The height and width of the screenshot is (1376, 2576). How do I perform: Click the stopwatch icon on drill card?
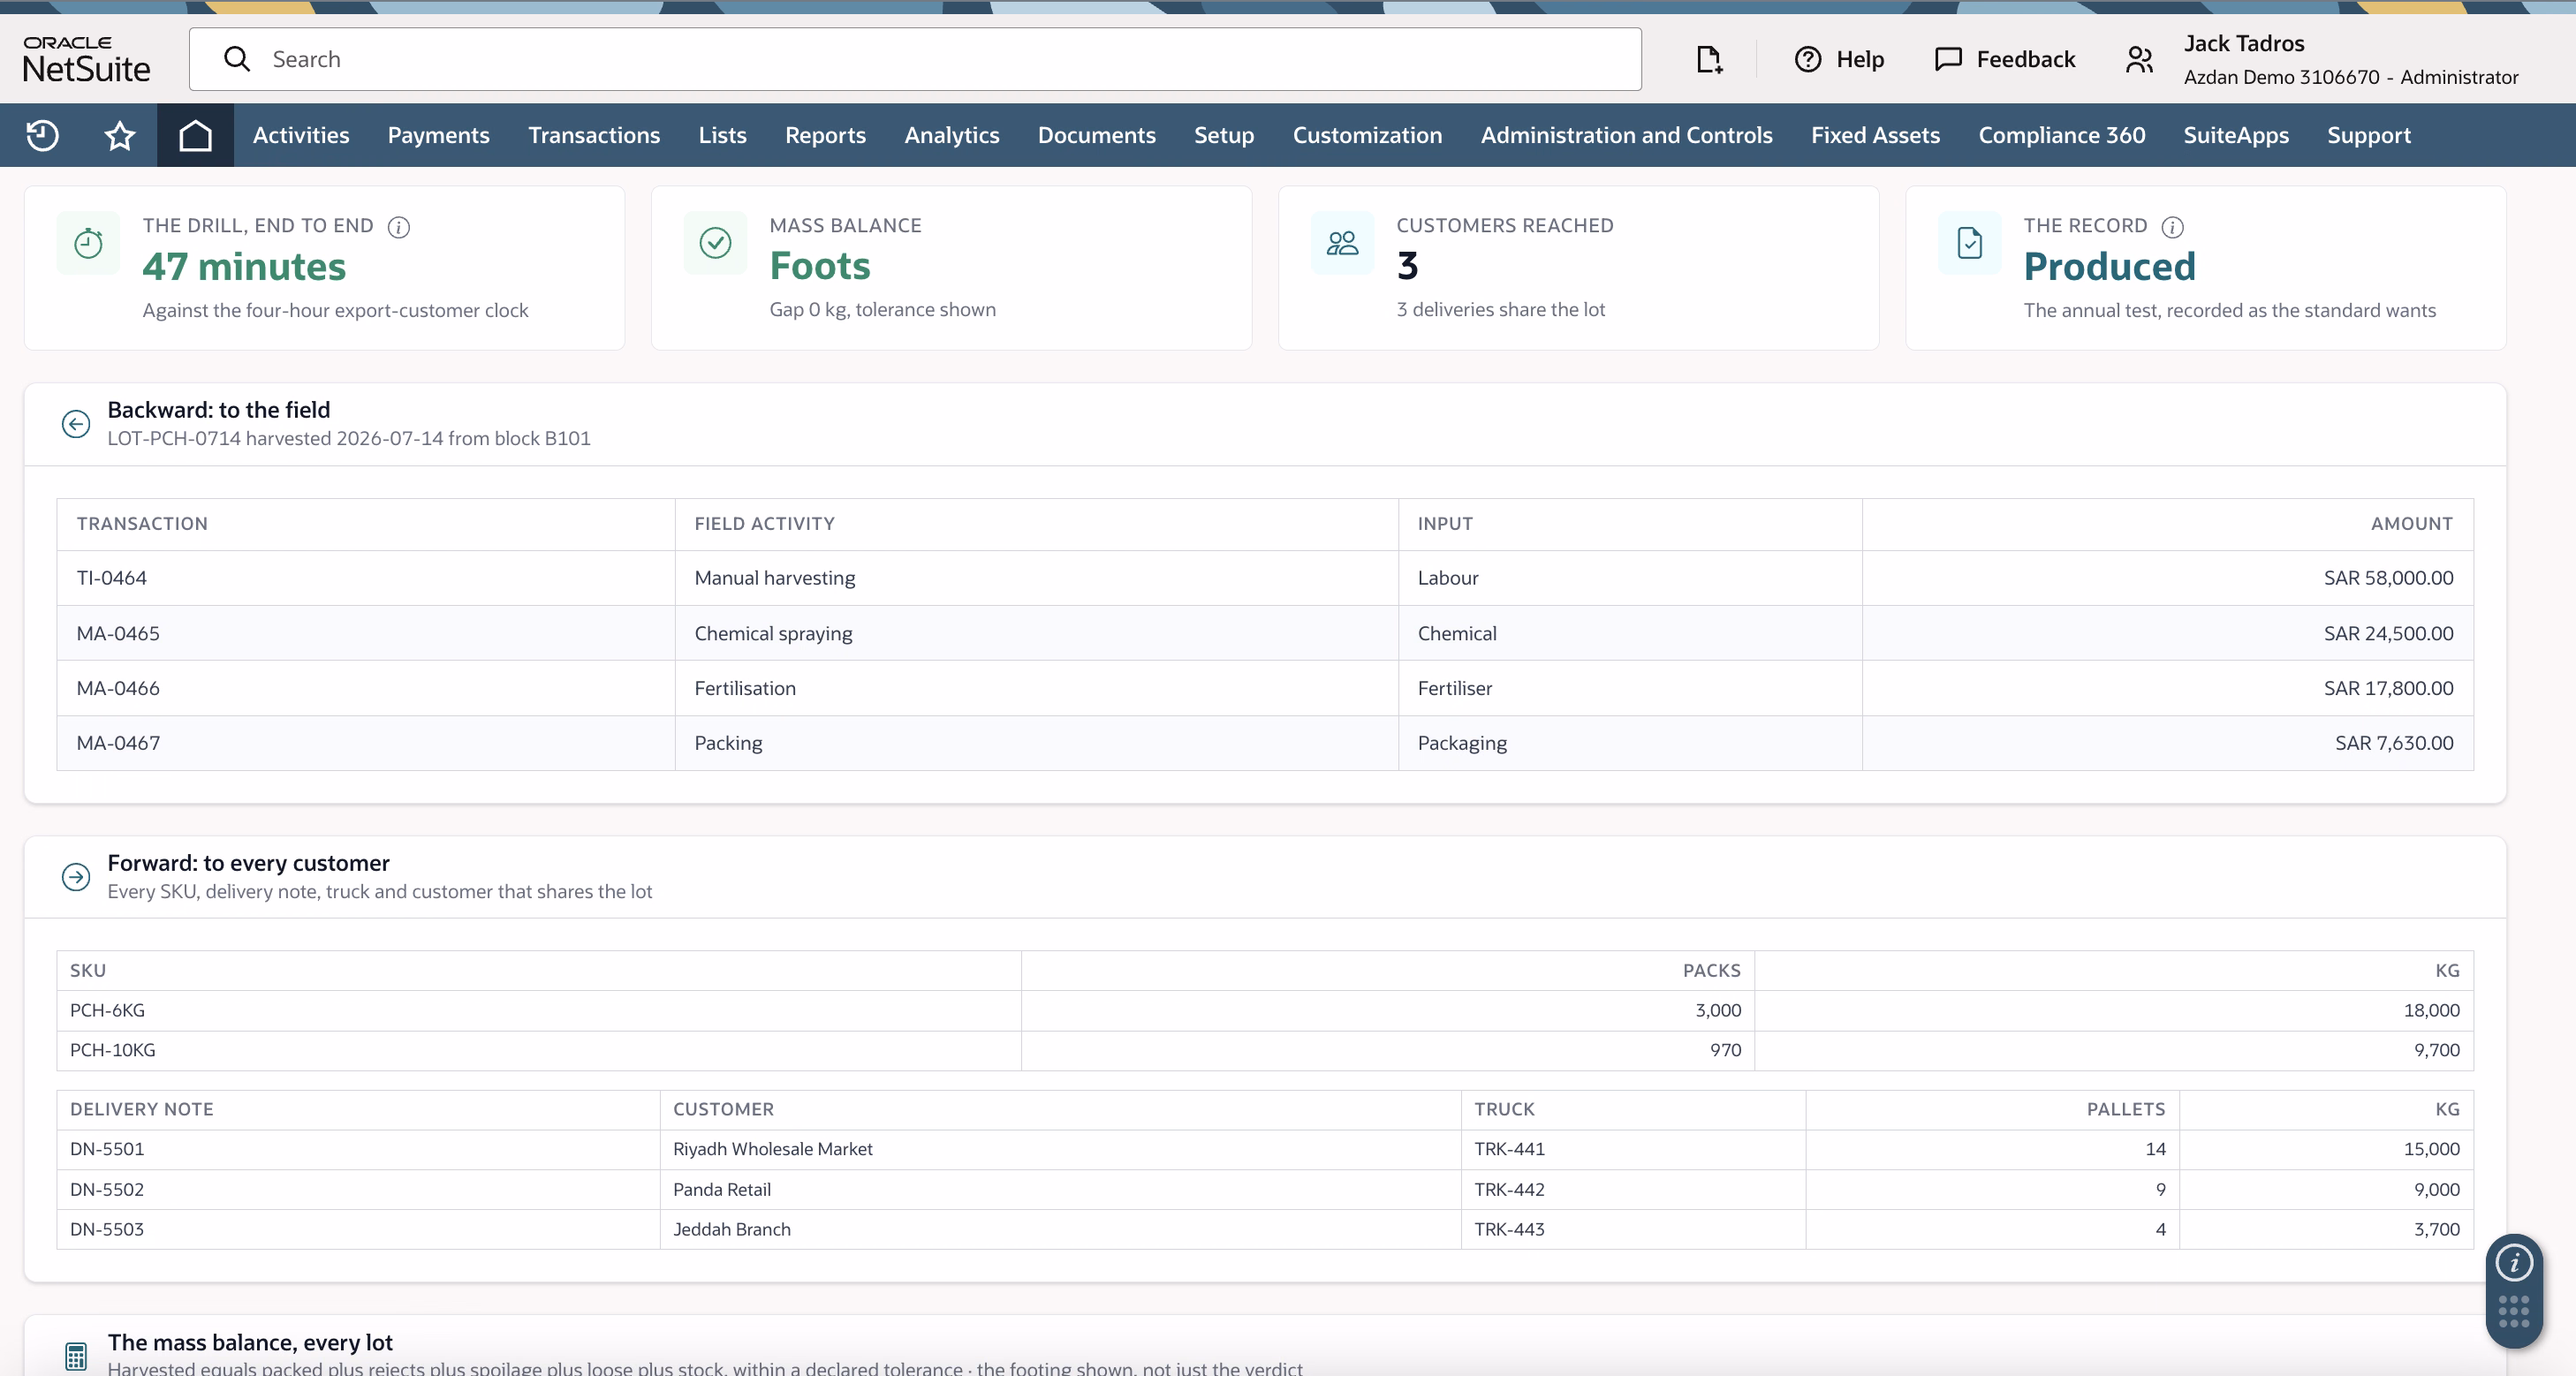(88, 243)
